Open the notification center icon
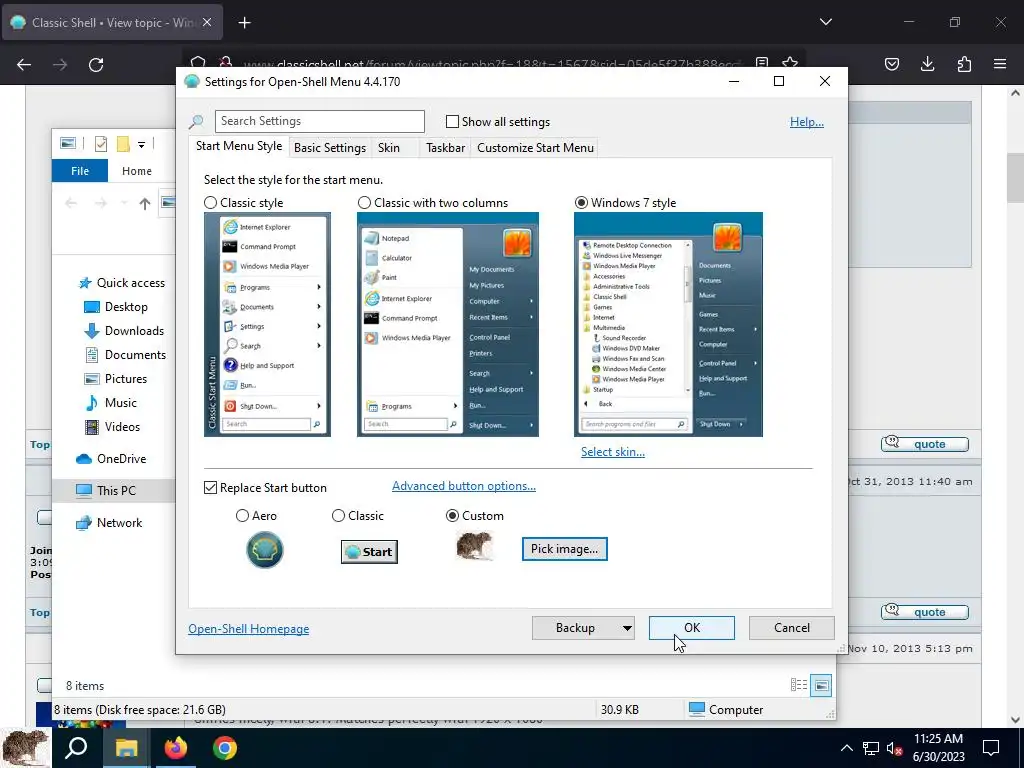 (x=991, y=748)
